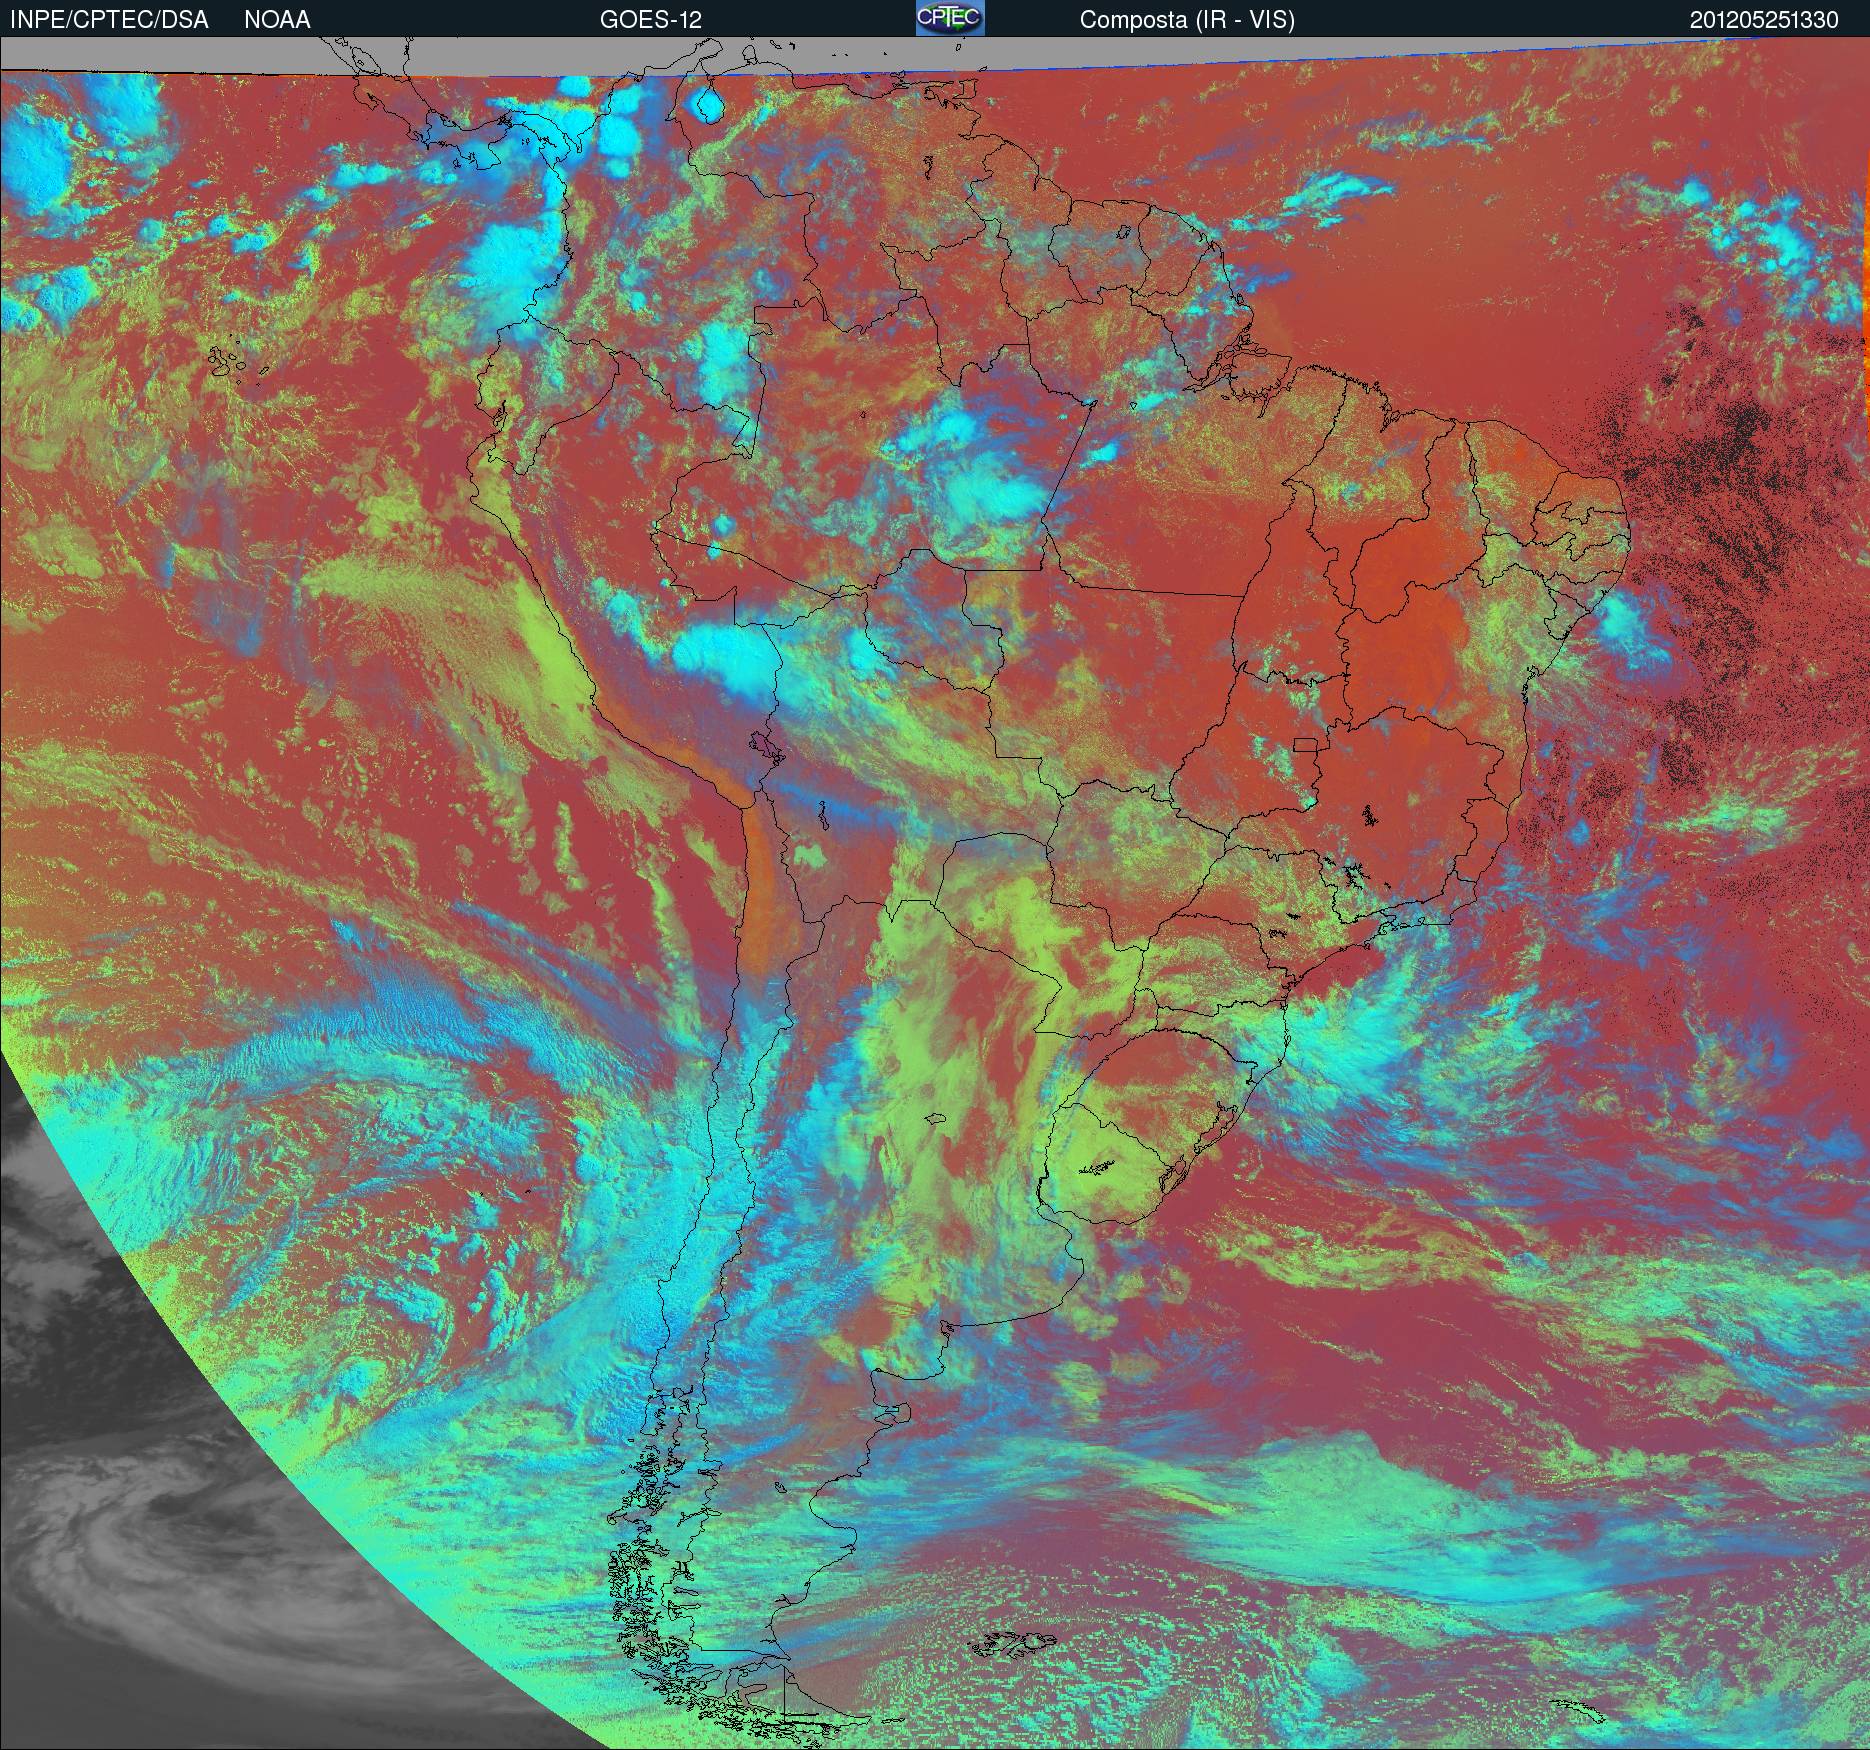Click the 201205251330 timestamp
Screen dimensions: 1870x1750
coord(1764,20)
